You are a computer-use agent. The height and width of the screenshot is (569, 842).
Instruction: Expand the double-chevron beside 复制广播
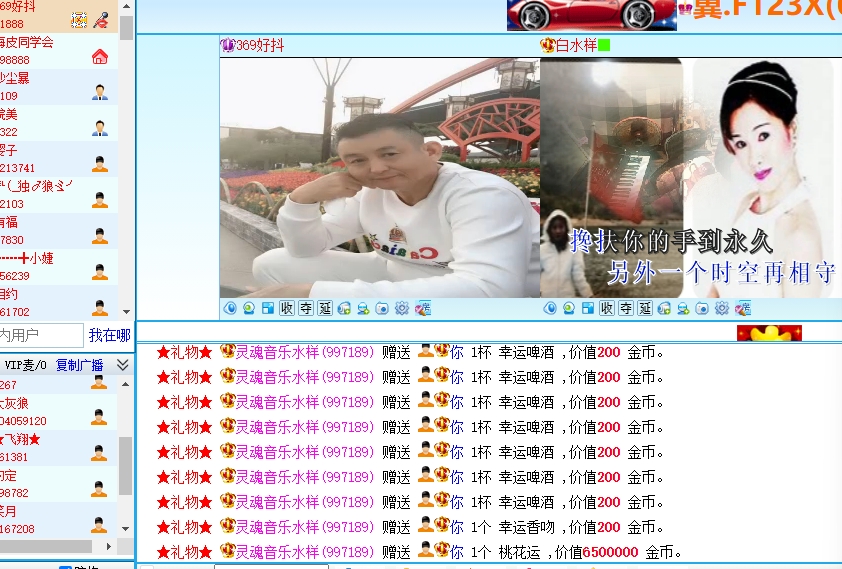[123, 365]
